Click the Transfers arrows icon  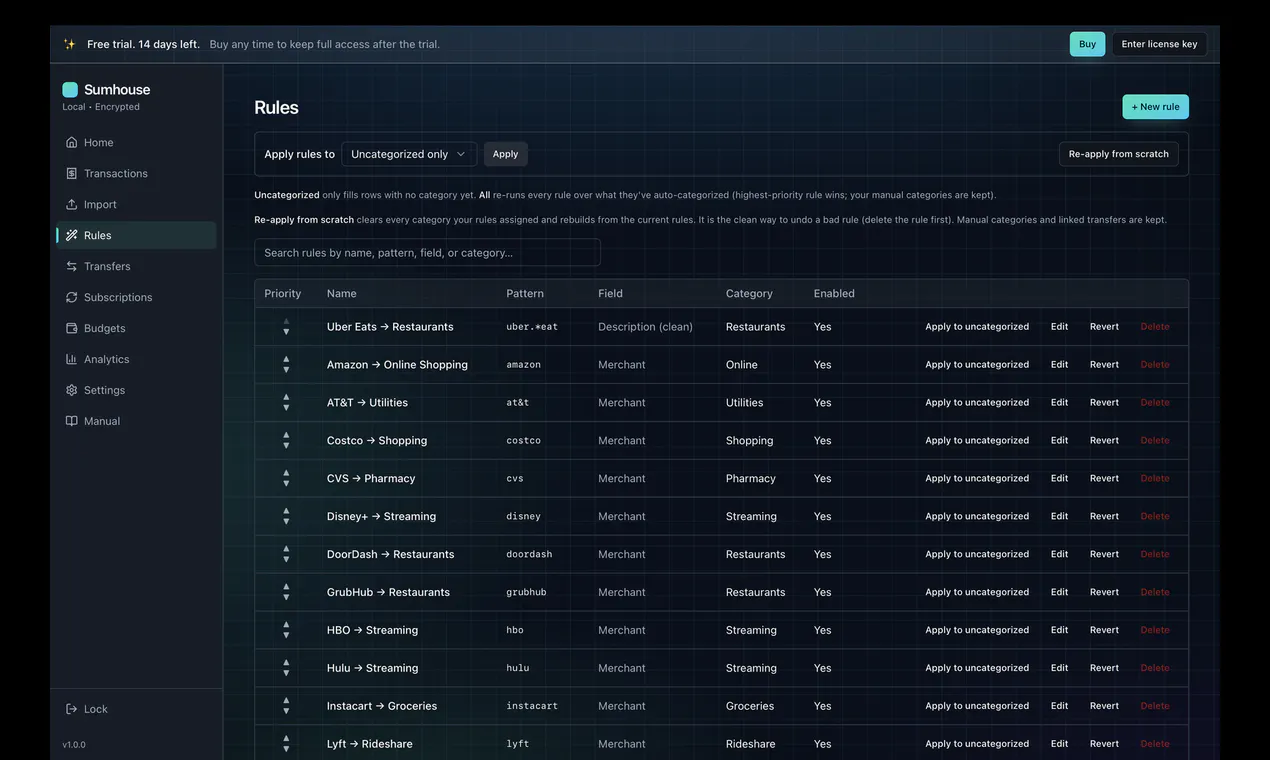click(71, 266)
